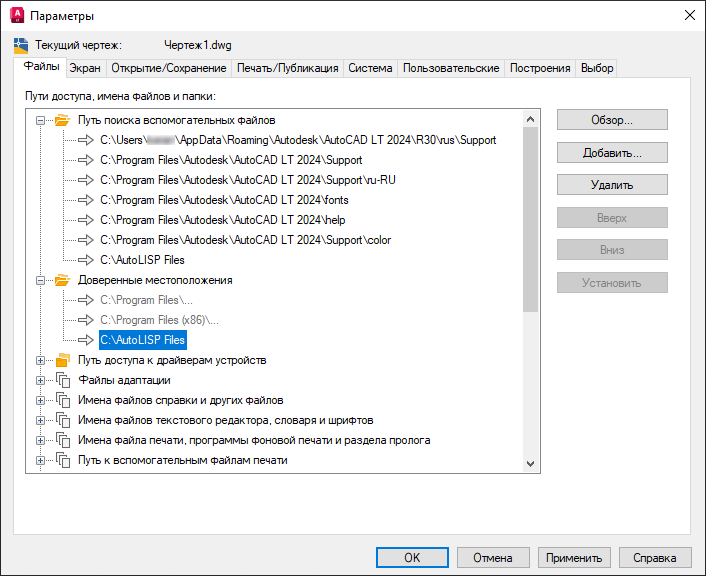Click the arrow icon beside Support\ru-RU path
Image resolution: width=706 pixels, height=576 pixels.
pyautogui.click(x=86, y=180)
